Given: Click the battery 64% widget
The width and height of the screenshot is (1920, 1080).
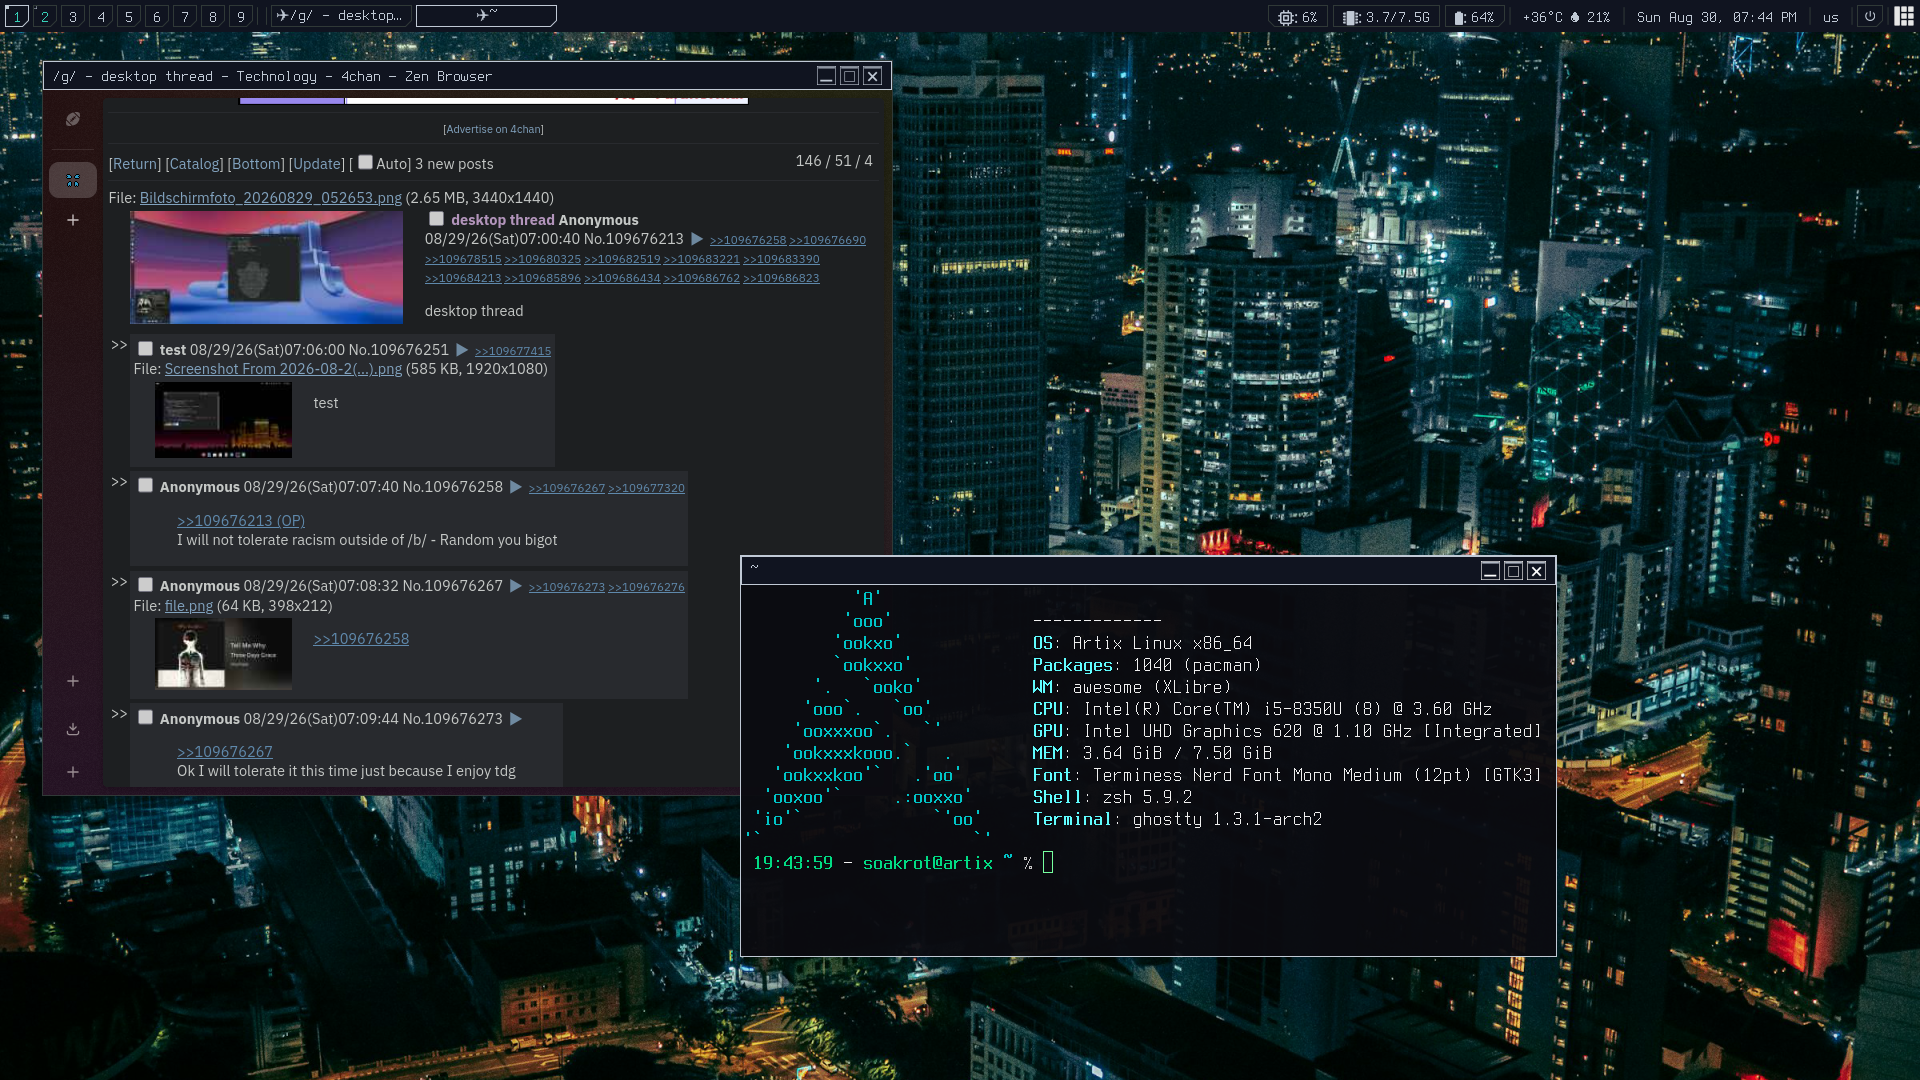Looking at the screenshot, I should point(1474,17).
